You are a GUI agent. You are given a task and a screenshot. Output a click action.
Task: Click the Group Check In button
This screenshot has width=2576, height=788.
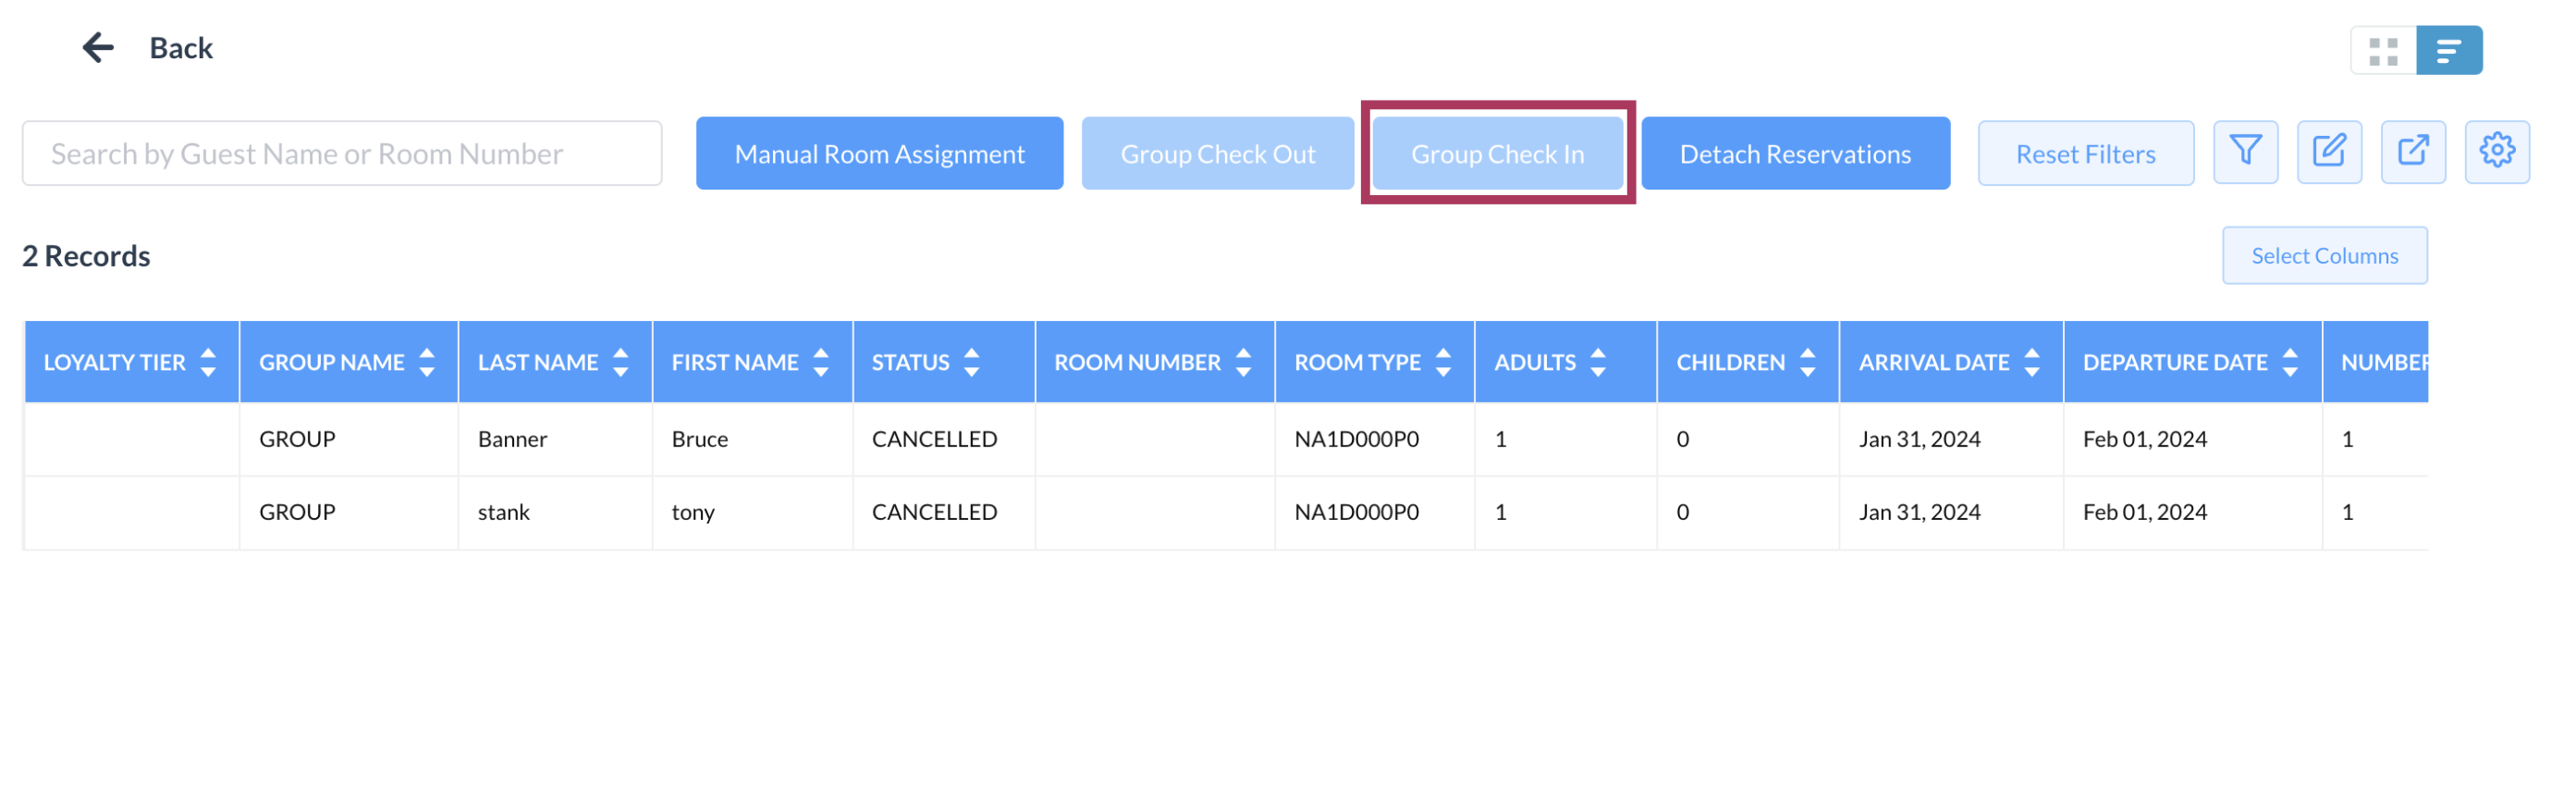(x=1497, y=154)
